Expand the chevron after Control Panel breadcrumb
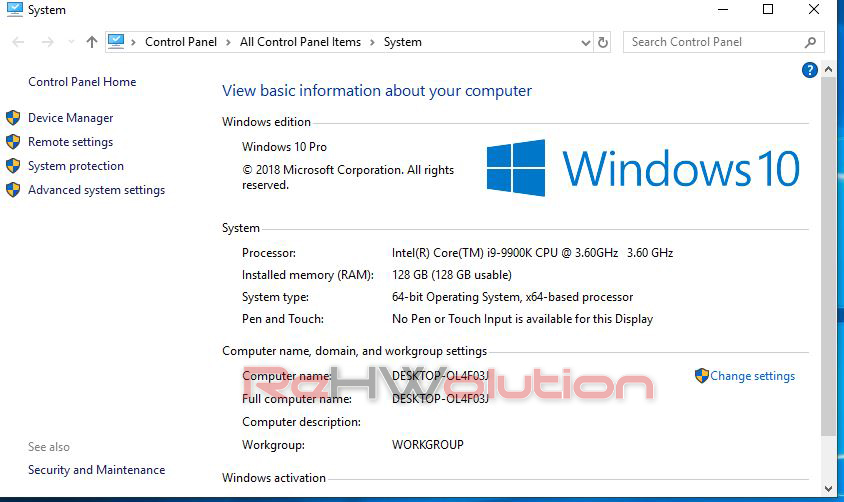 [230, 42]
